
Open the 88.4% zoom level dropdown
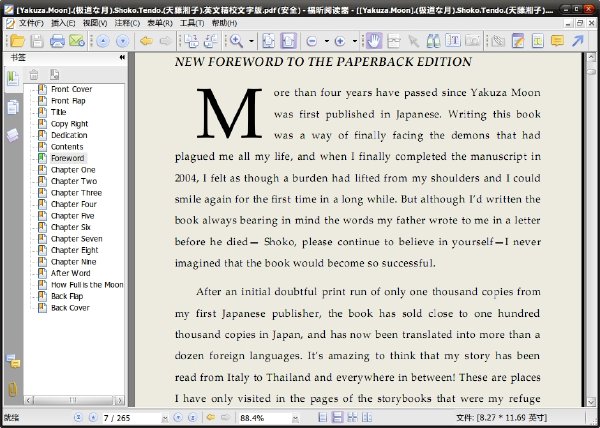[295, 418]
